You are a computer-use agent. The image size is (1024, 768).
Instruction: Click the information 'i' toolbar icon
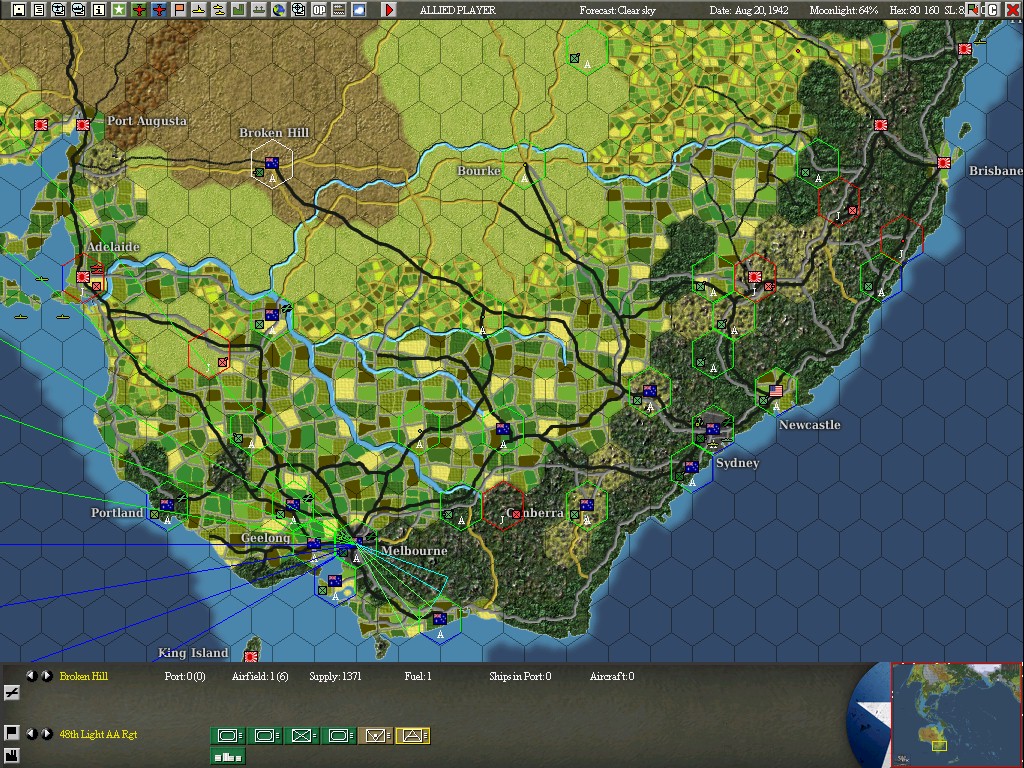click(100, 10)
